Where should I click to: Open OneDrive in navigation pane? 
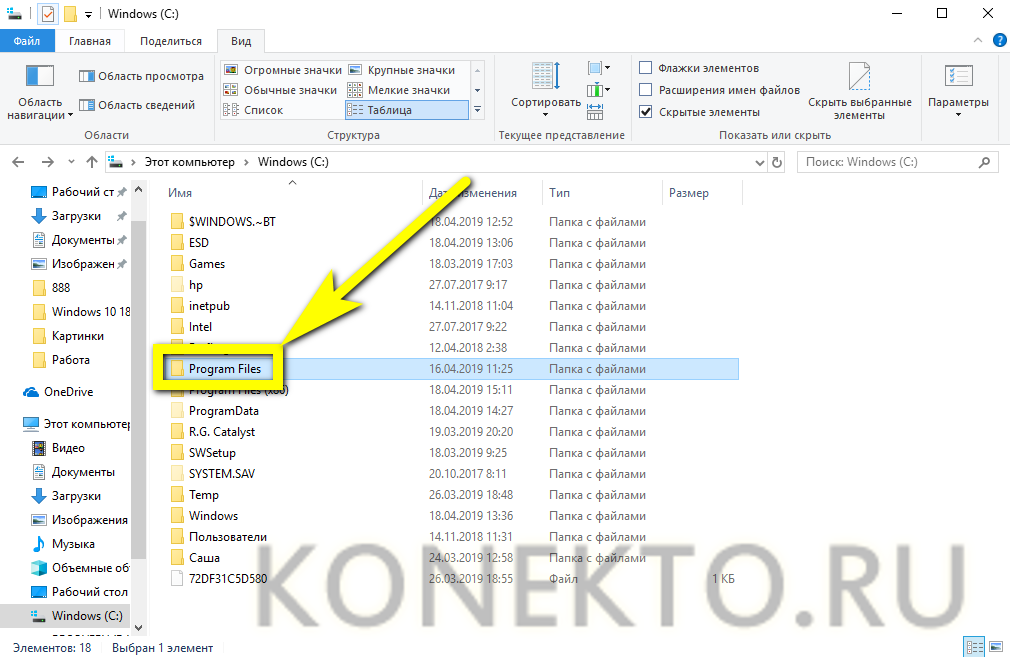tap(59, 392)
